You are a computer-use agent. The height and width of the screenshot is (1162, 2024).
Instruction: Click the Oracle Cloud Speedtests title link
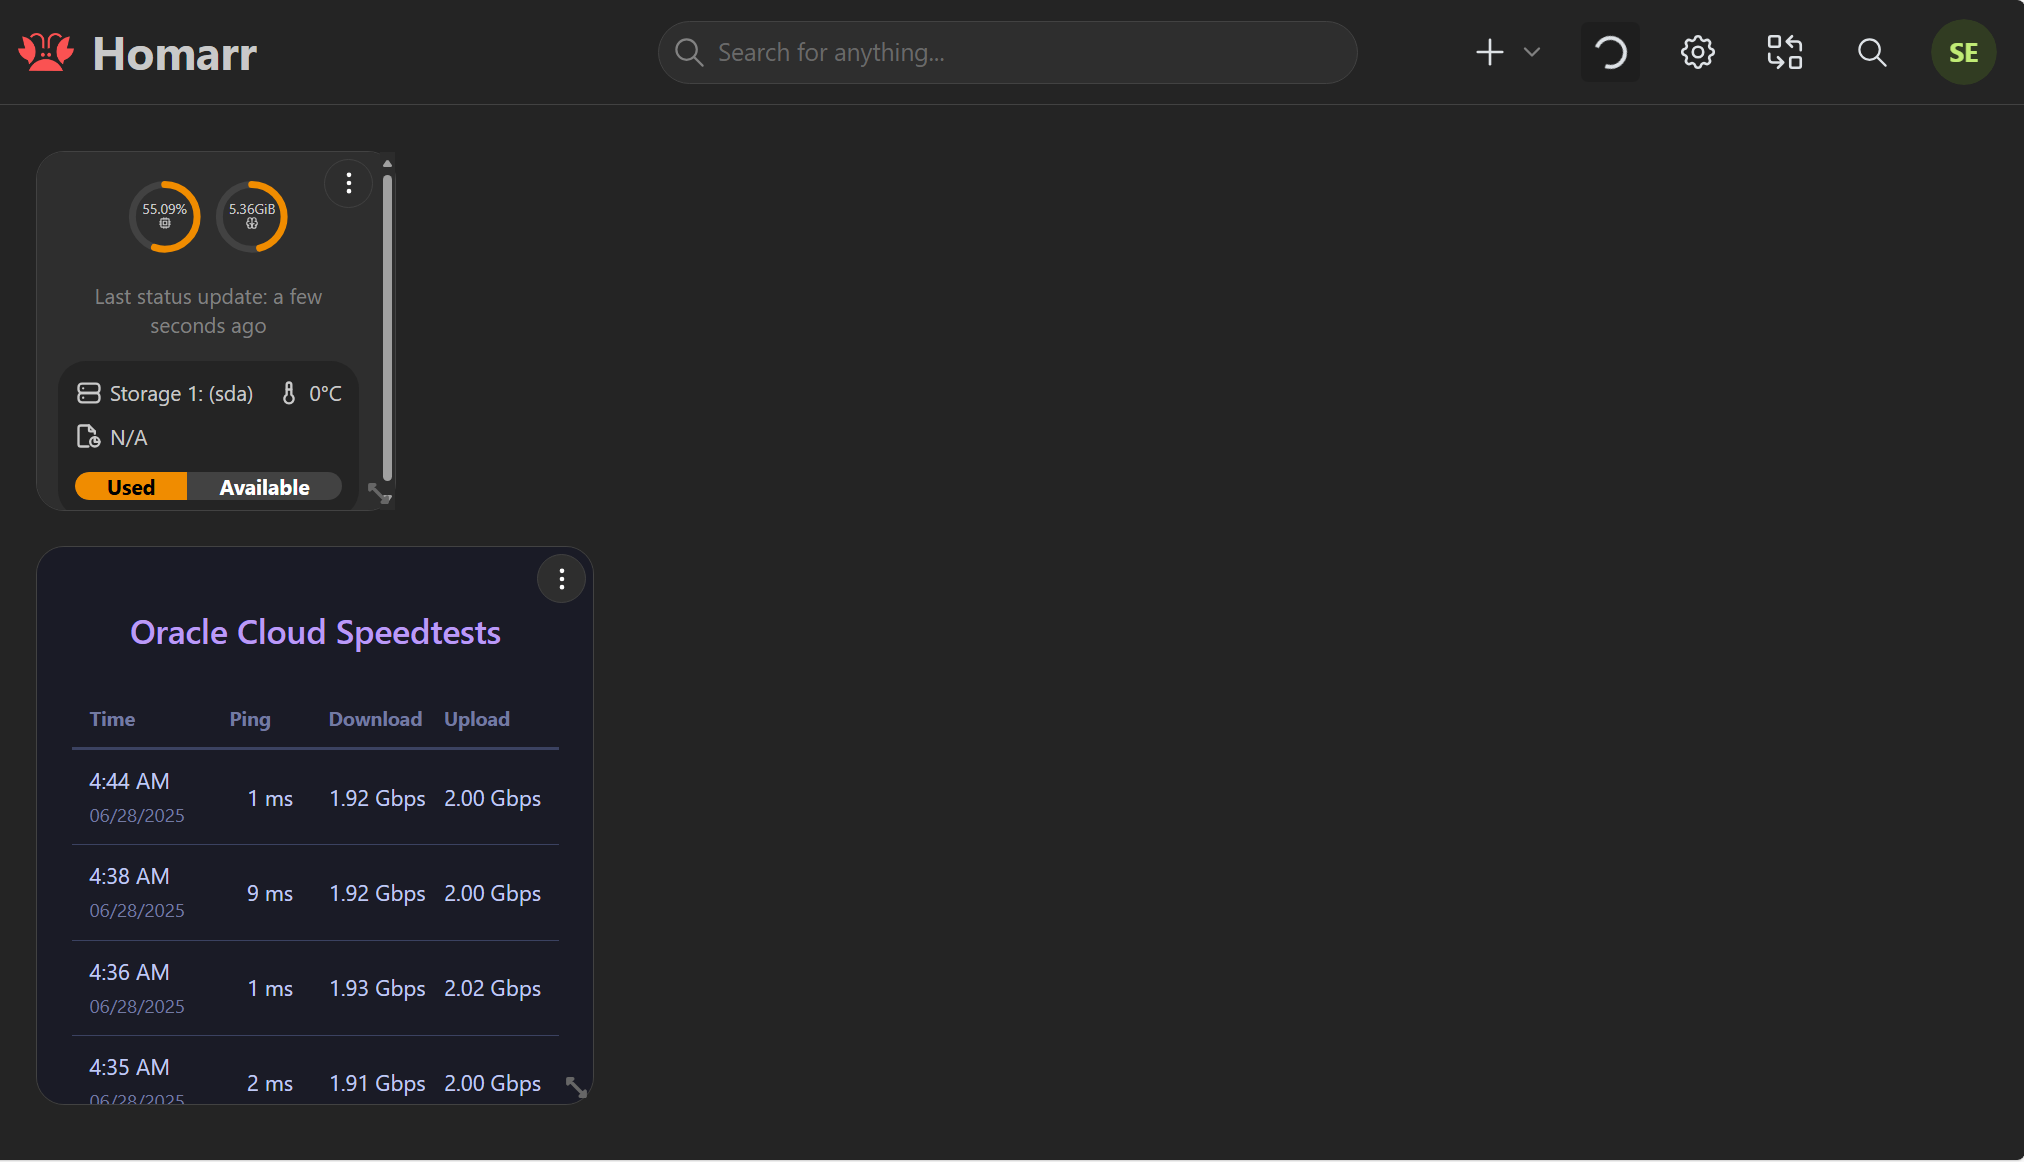pos(315,633)
